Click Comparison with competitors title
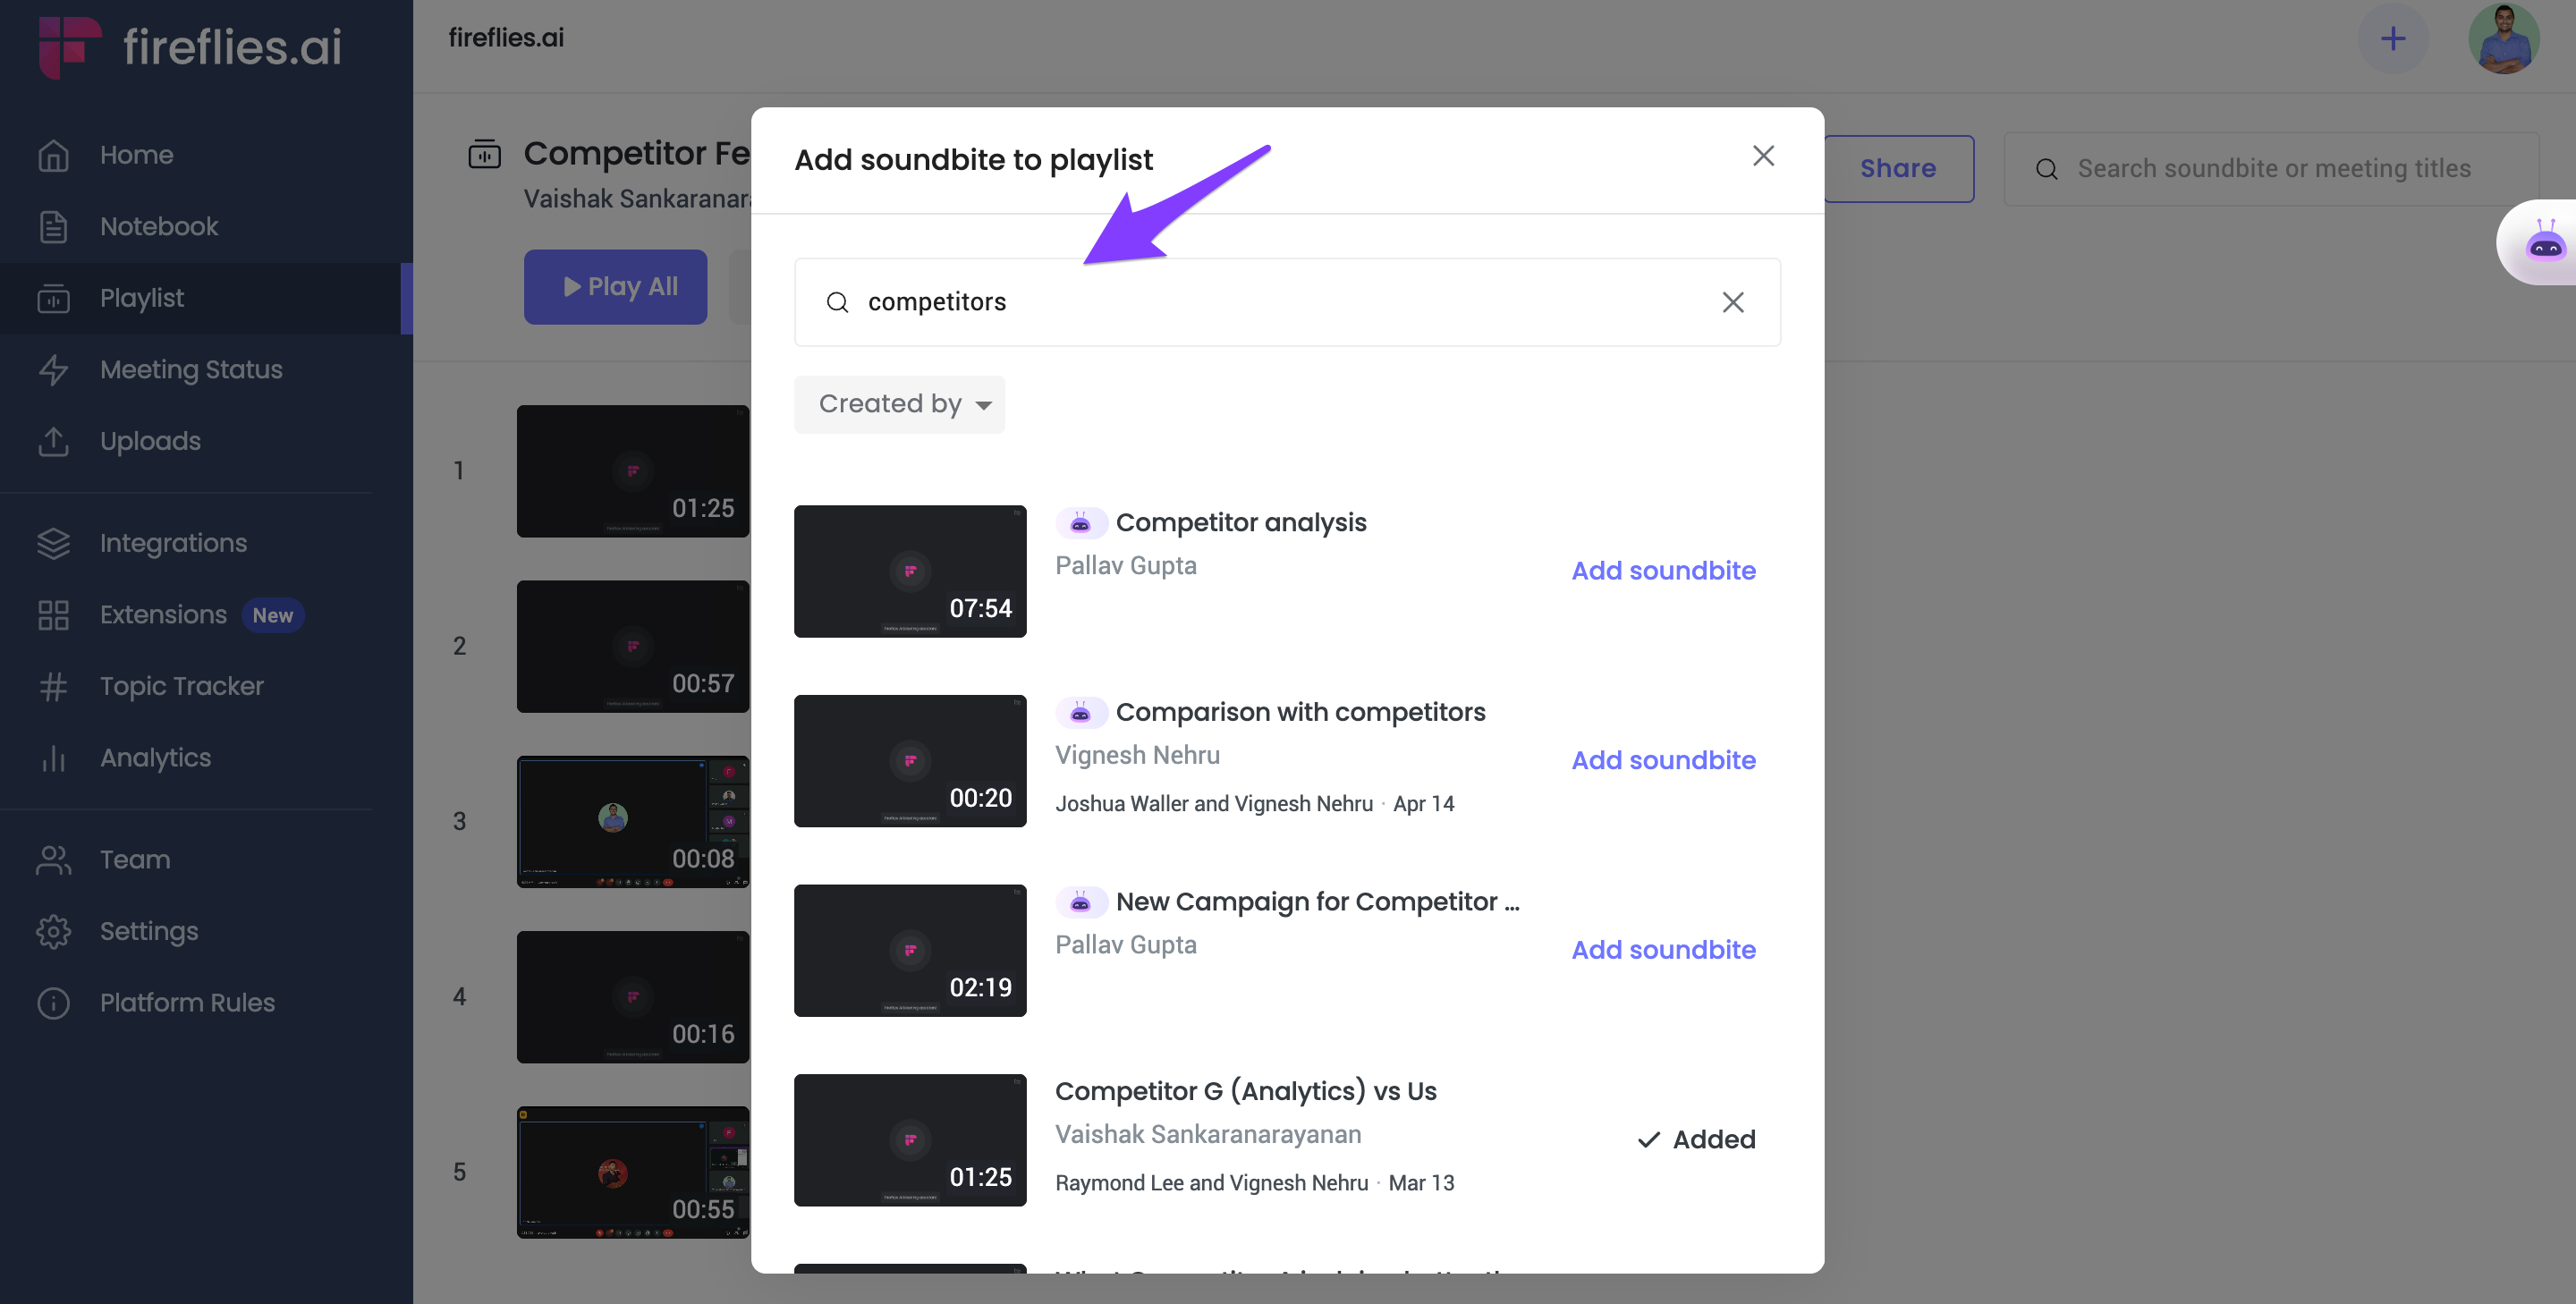This screenshot has height=1304, width=2576. [x=1300, y=712]
